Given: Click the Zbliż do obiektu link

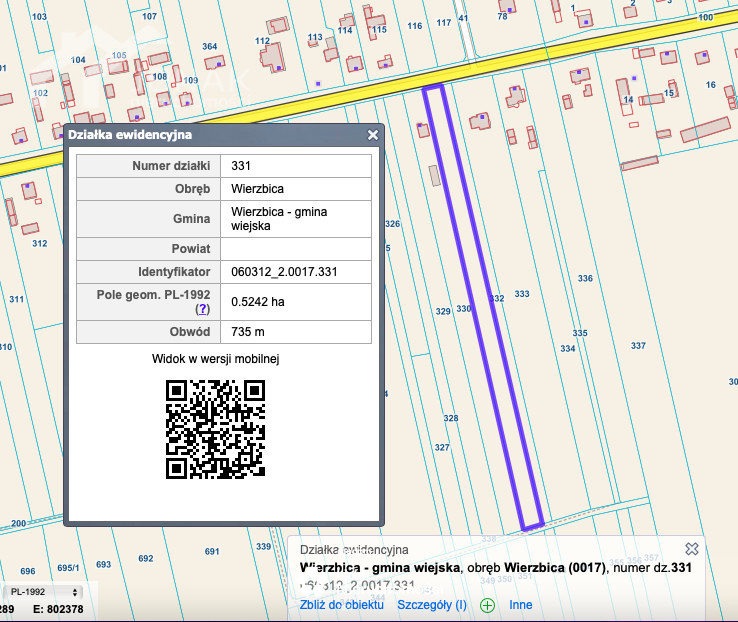Looking at the screenshot, I should (x=342, y=605).
